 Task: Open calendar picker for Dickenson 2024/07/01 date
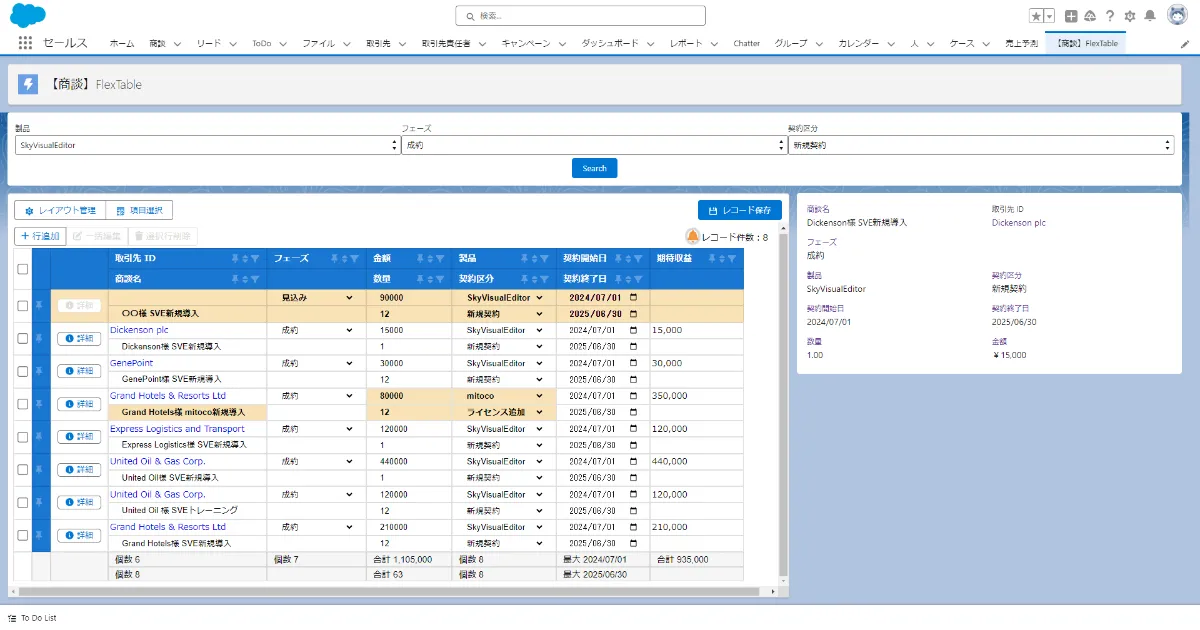(x=633, y=330)
